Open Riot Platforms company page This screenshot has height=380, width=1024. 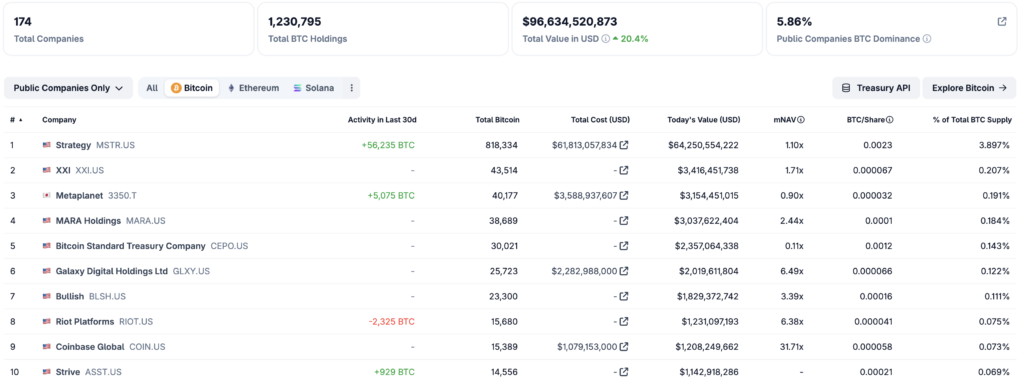pyautogui.click(x=85, y=321)
